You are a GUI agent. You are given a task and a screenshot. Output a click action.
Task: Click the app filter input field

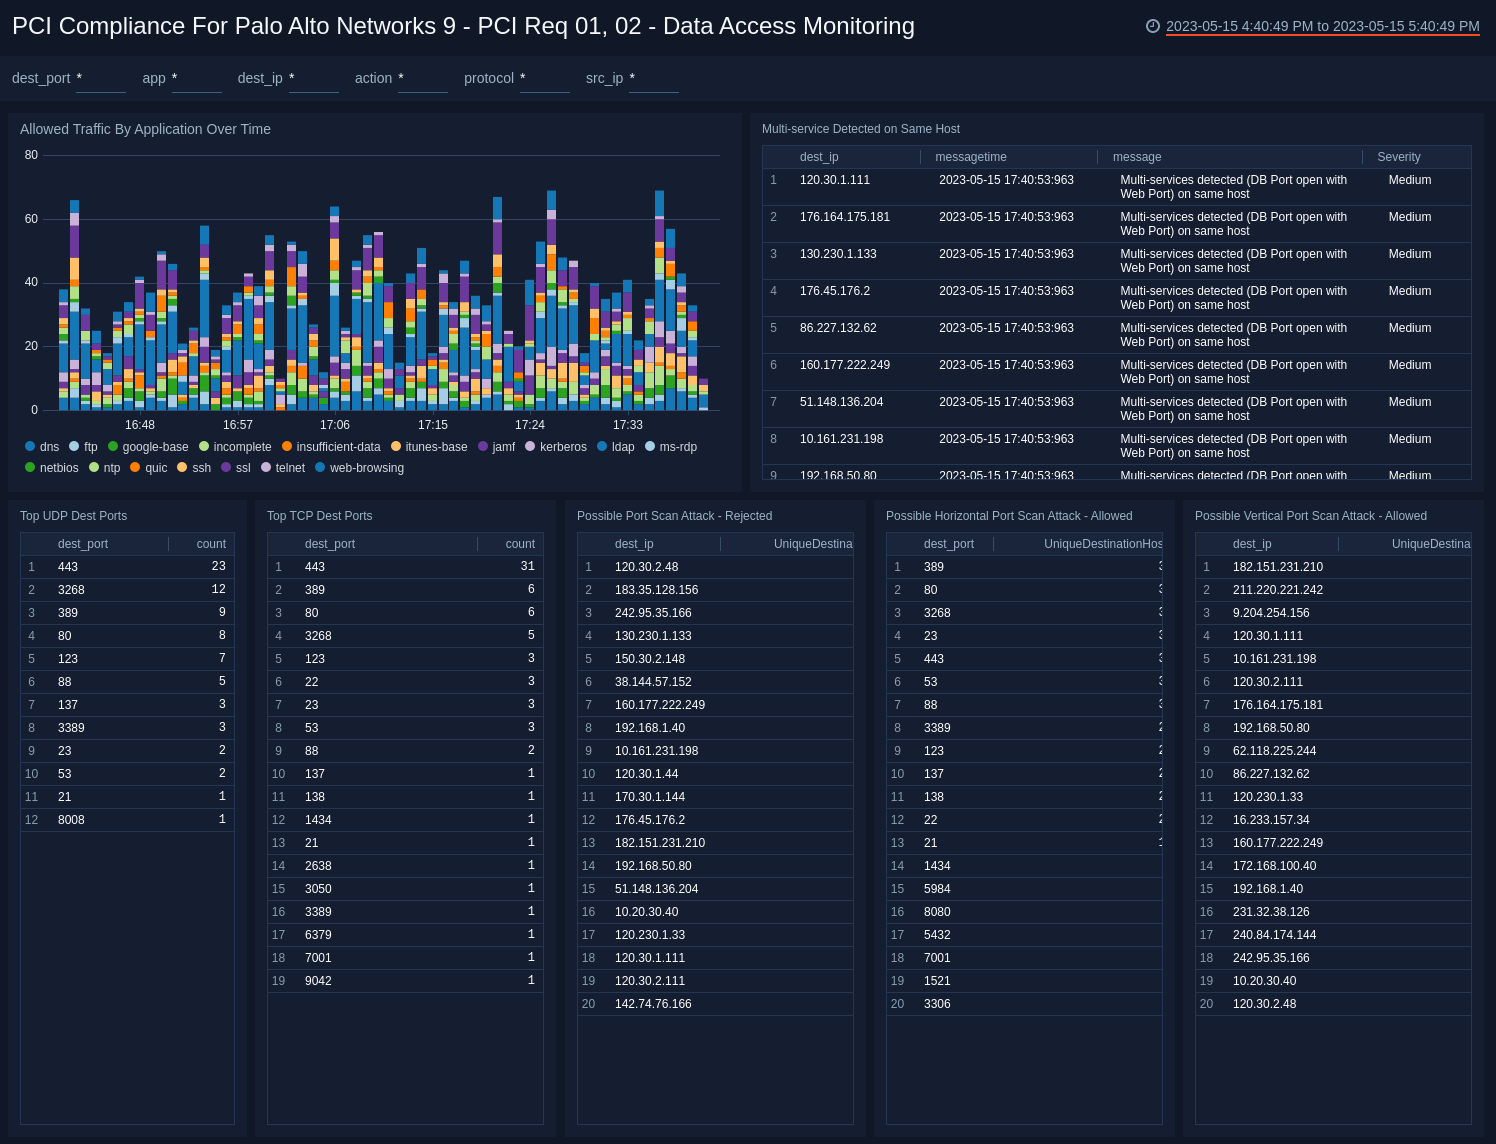[197, 78]
